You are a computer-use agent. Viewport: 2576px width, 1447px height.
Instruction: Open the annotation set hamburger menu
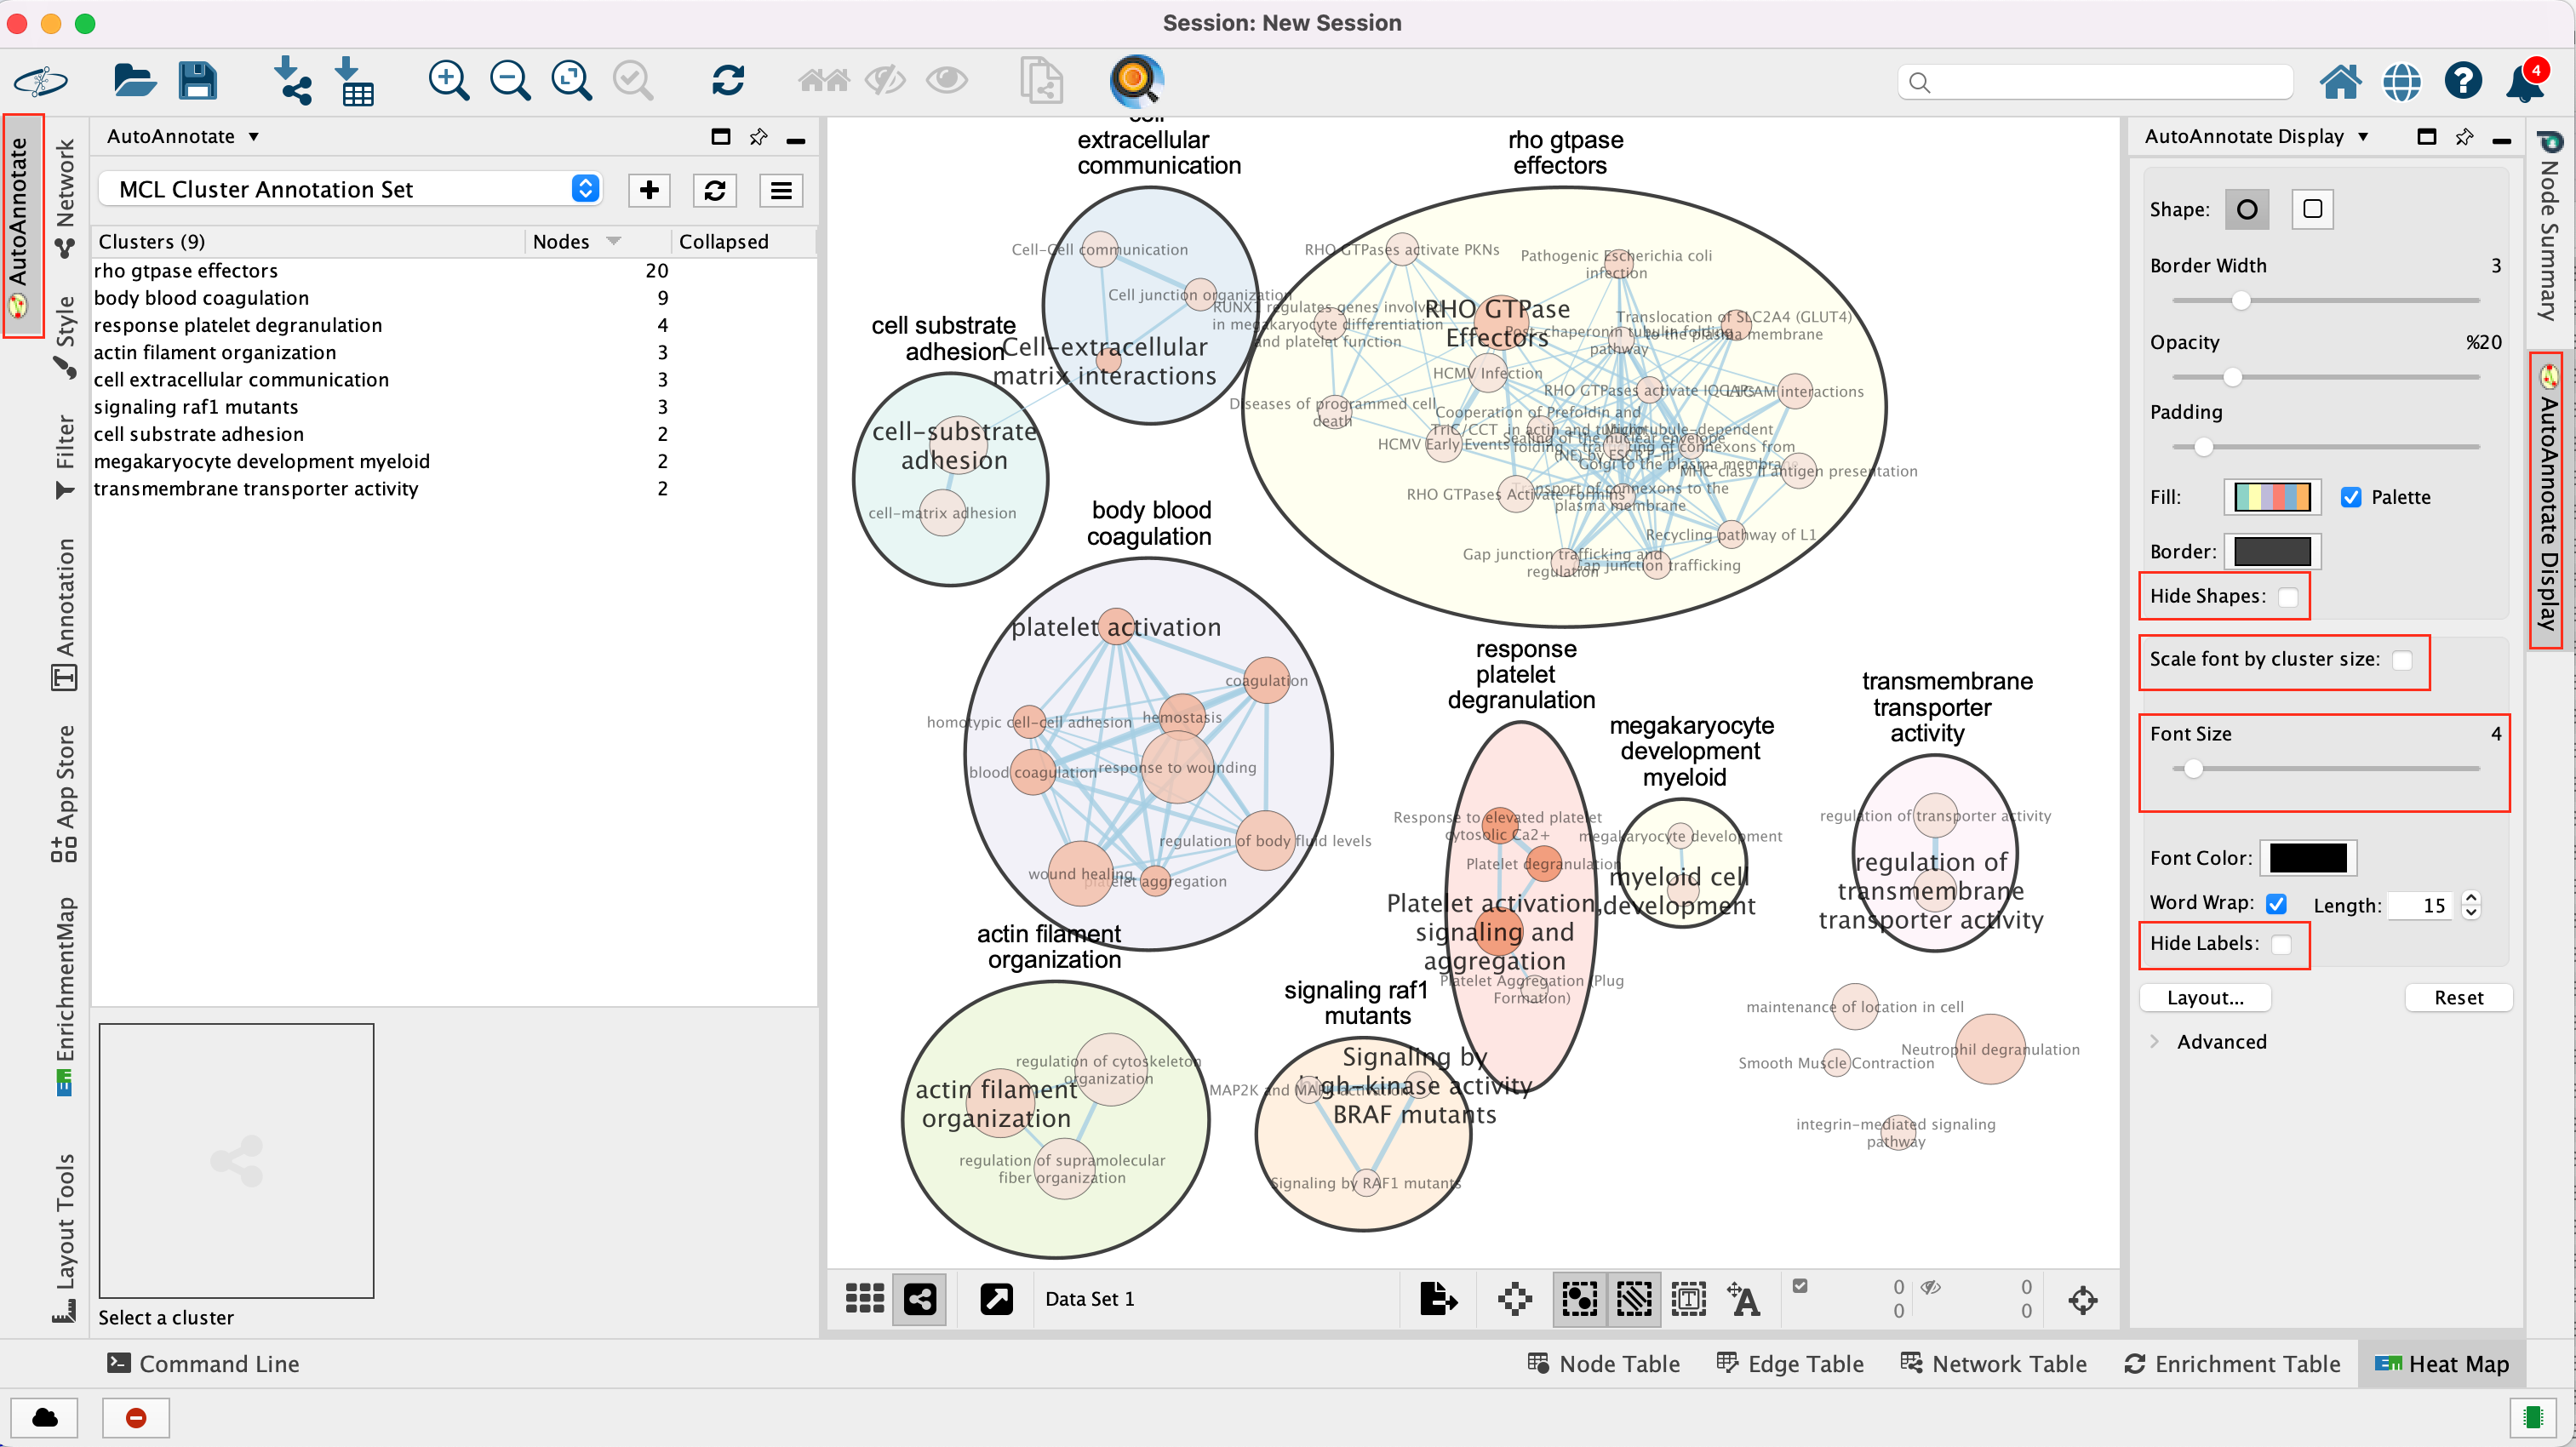point(781,190)
